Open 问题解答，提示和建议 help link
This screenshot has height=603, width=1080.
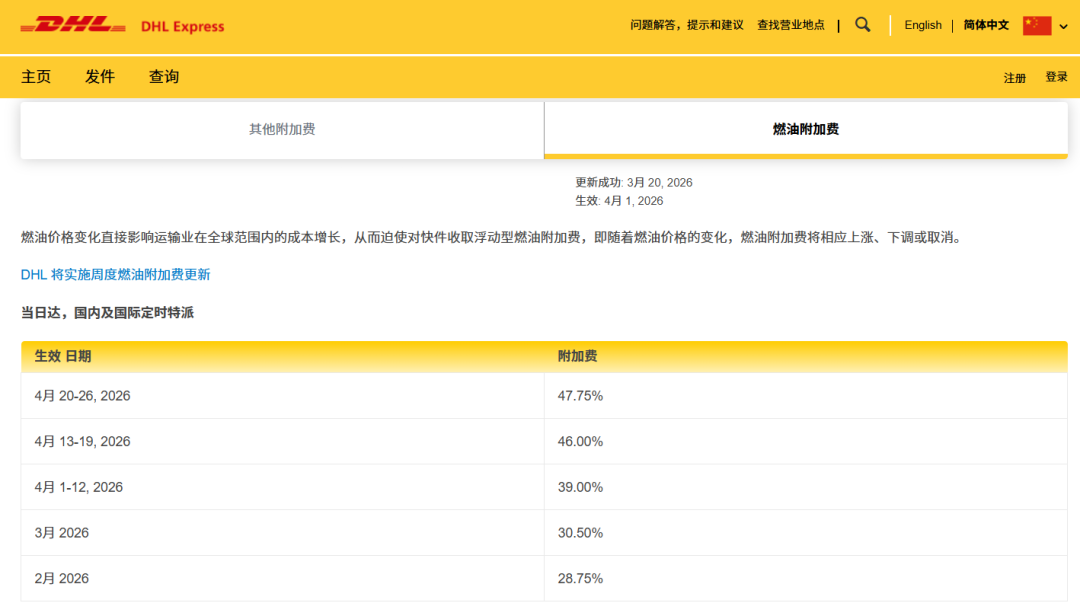point(686,25)
